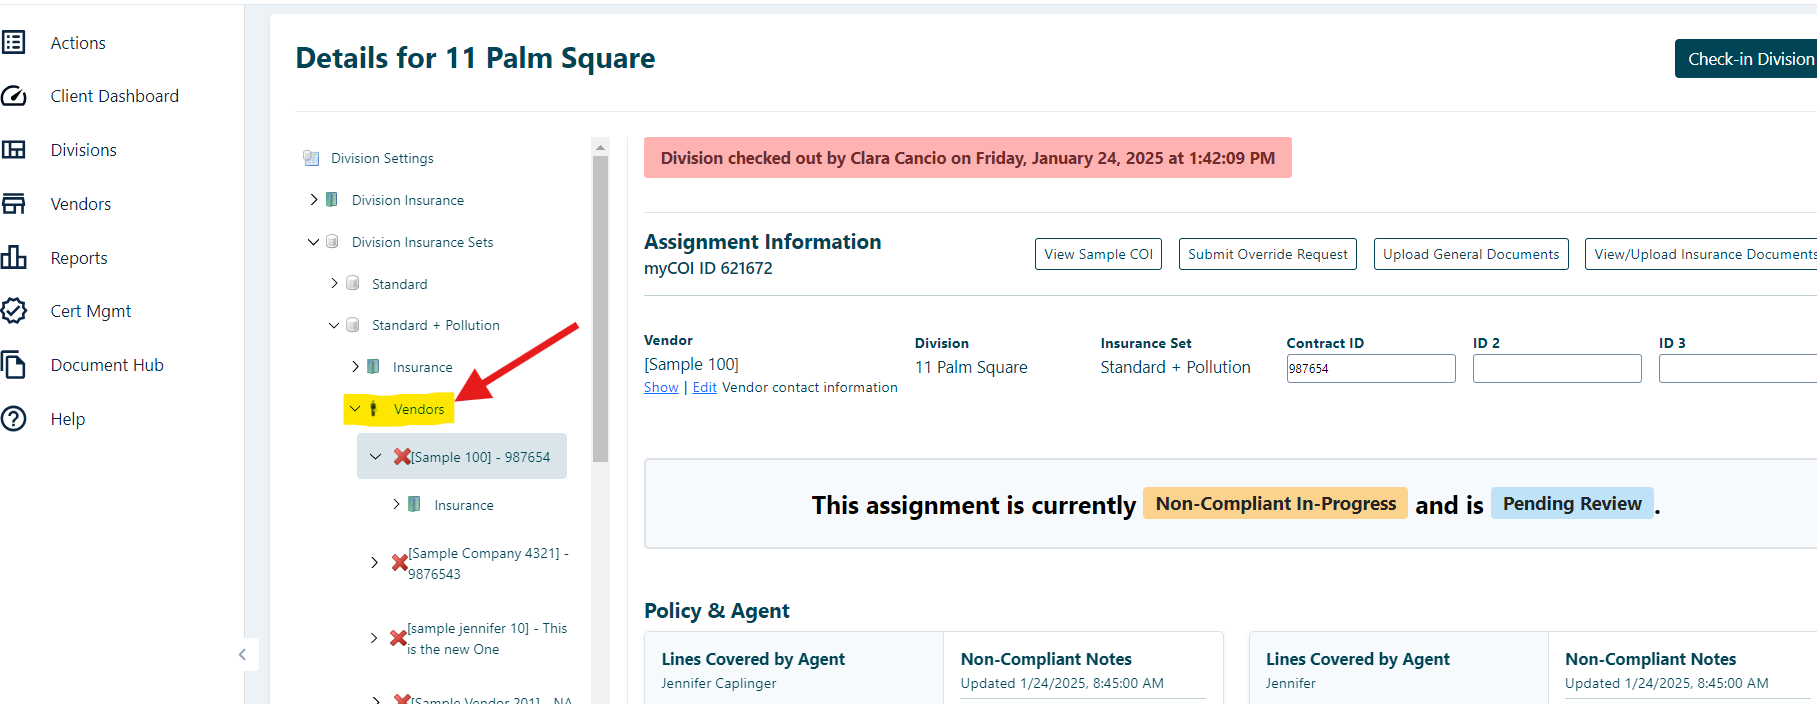Image resolution: width=1817 pixels, height=704 pixels.
Task: Expand the Division Insurance tree node
Action: pos(314,200)
